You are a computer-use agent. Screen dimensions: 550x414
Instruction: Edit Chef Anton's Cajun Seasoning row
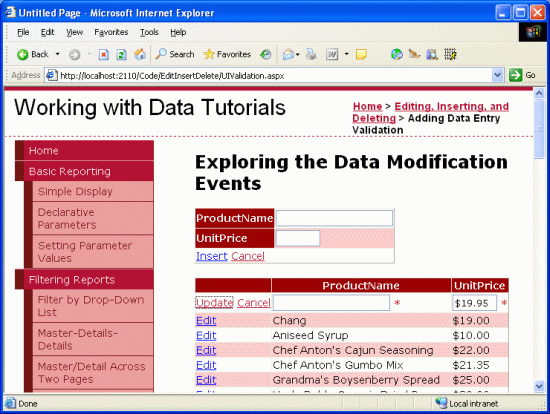(x=206, y=350)
